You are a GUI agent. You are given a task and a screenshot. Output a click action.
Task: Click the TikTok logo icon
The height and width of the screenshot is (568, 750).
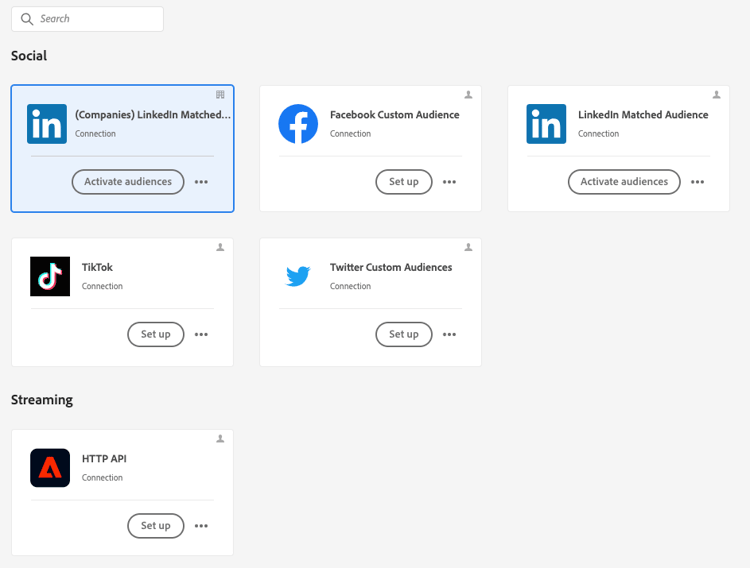tap(50, 277)
